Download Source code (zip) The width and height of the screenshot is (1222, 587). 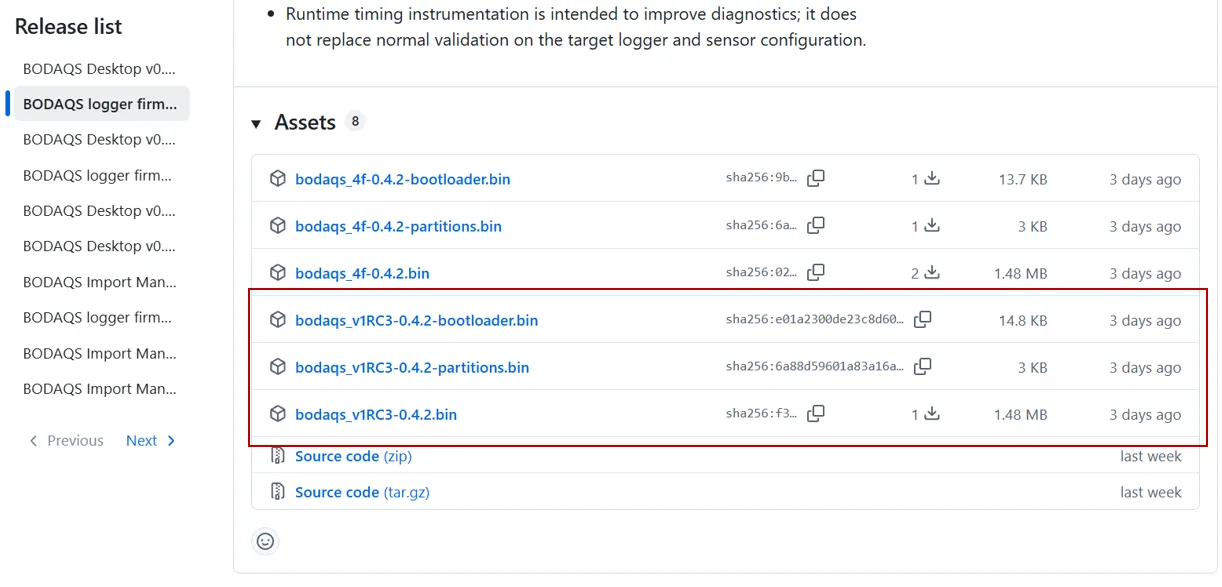(353, 456)
